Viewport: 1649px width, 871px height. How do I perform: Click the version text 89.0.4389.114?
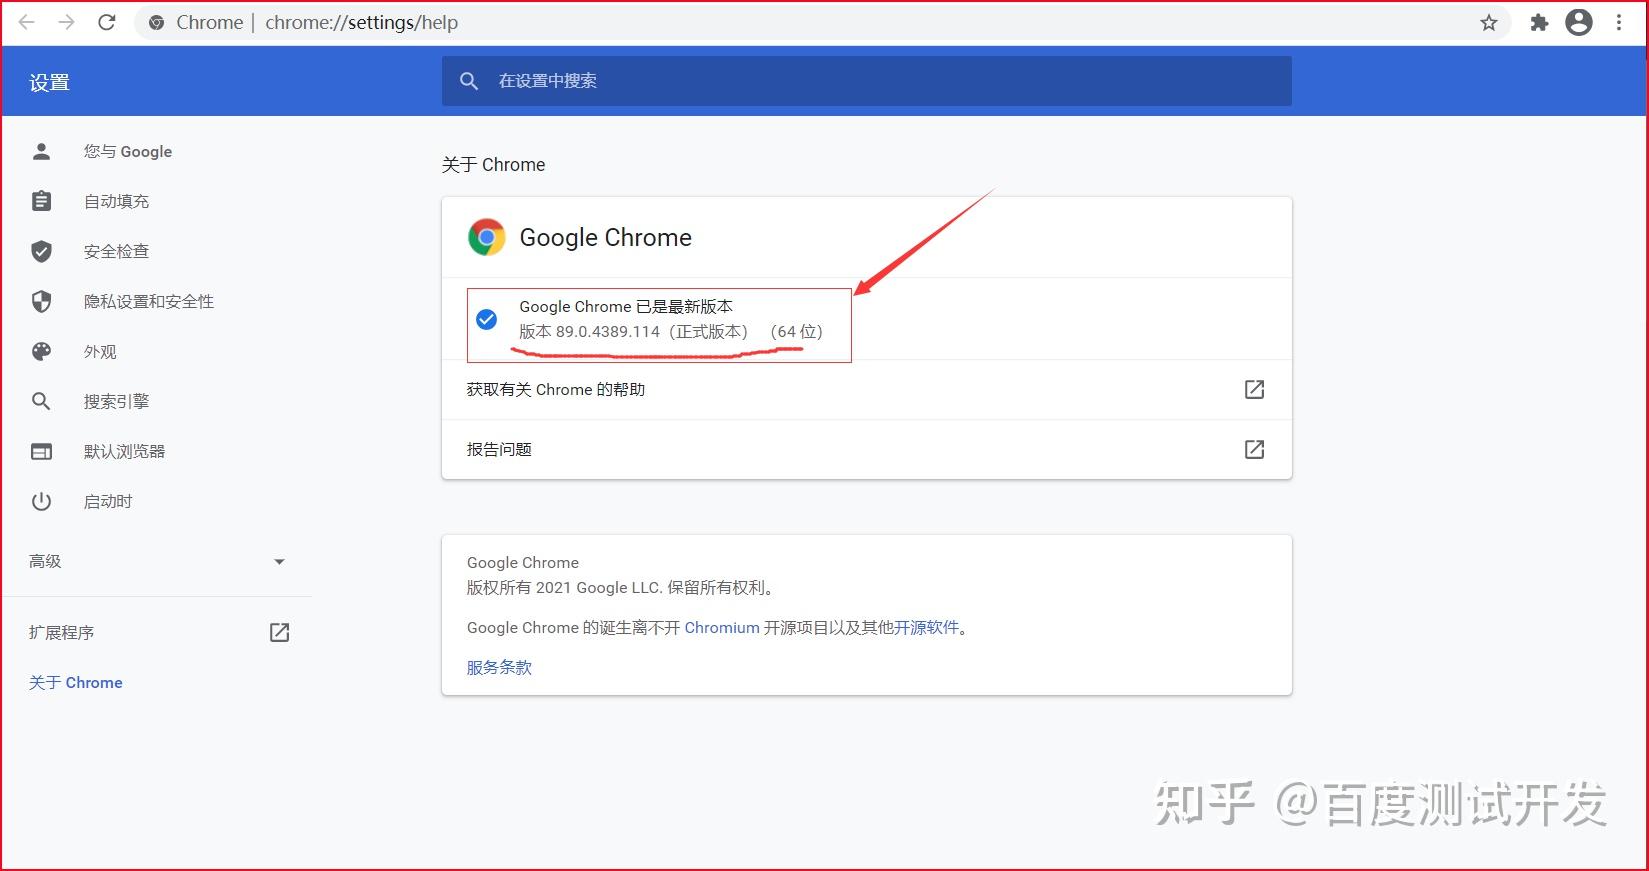608,331
